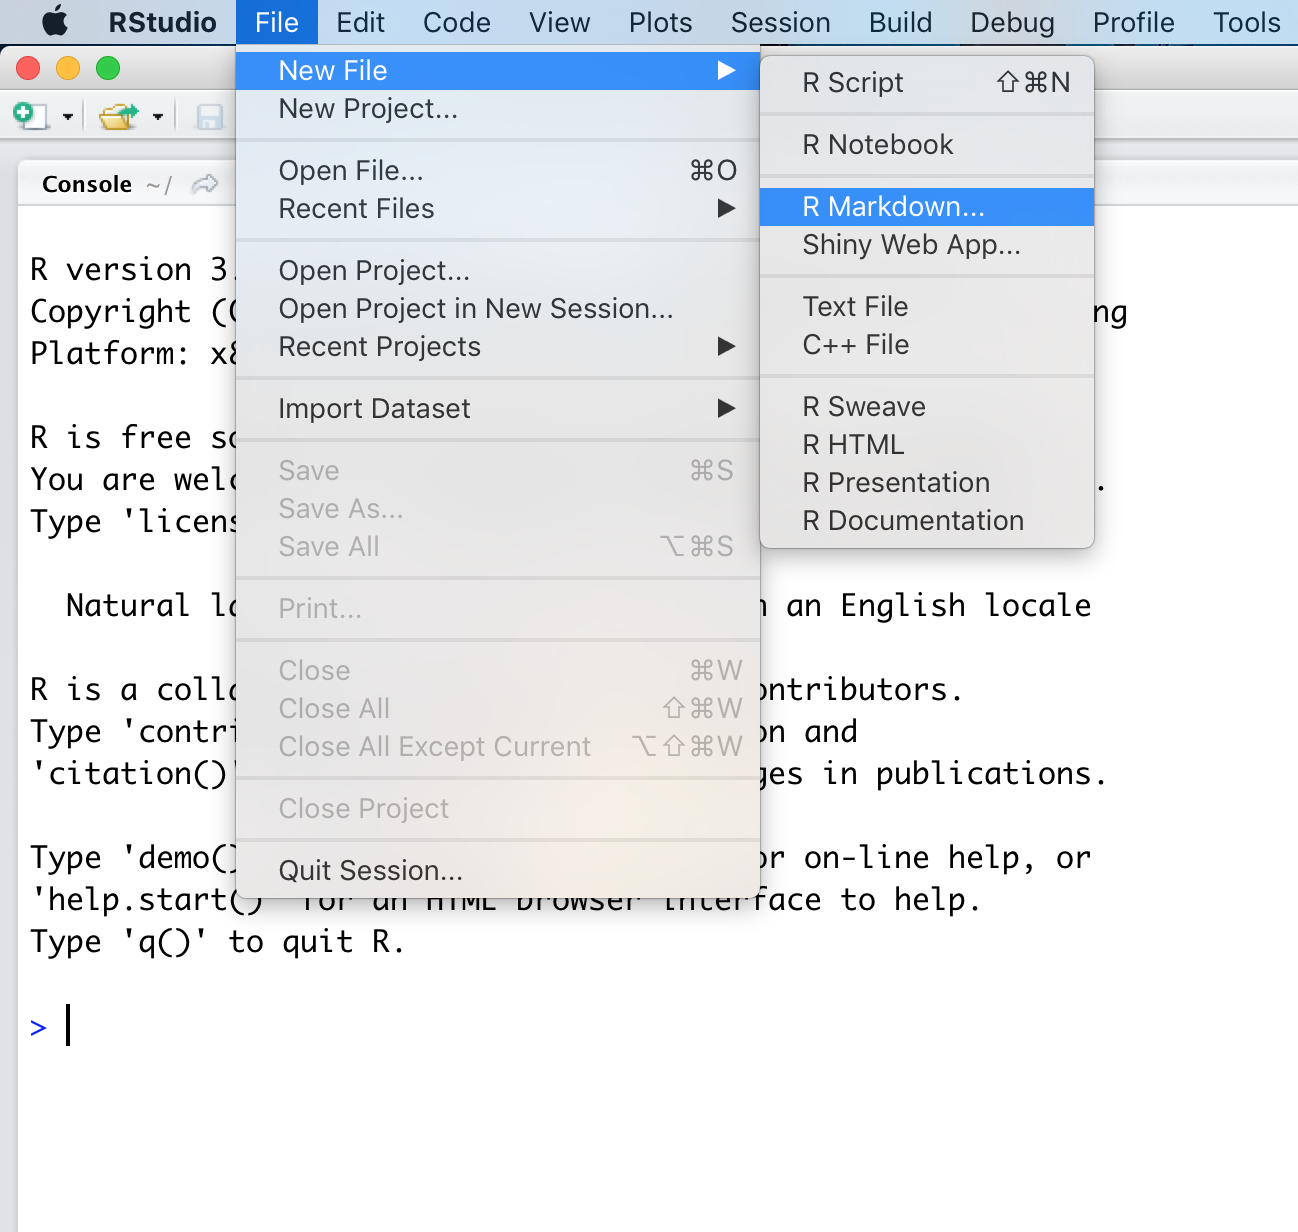Choose Quit Session... from File menu
This screenshot has width=1298, height=1232.
(x=498, y=871)
